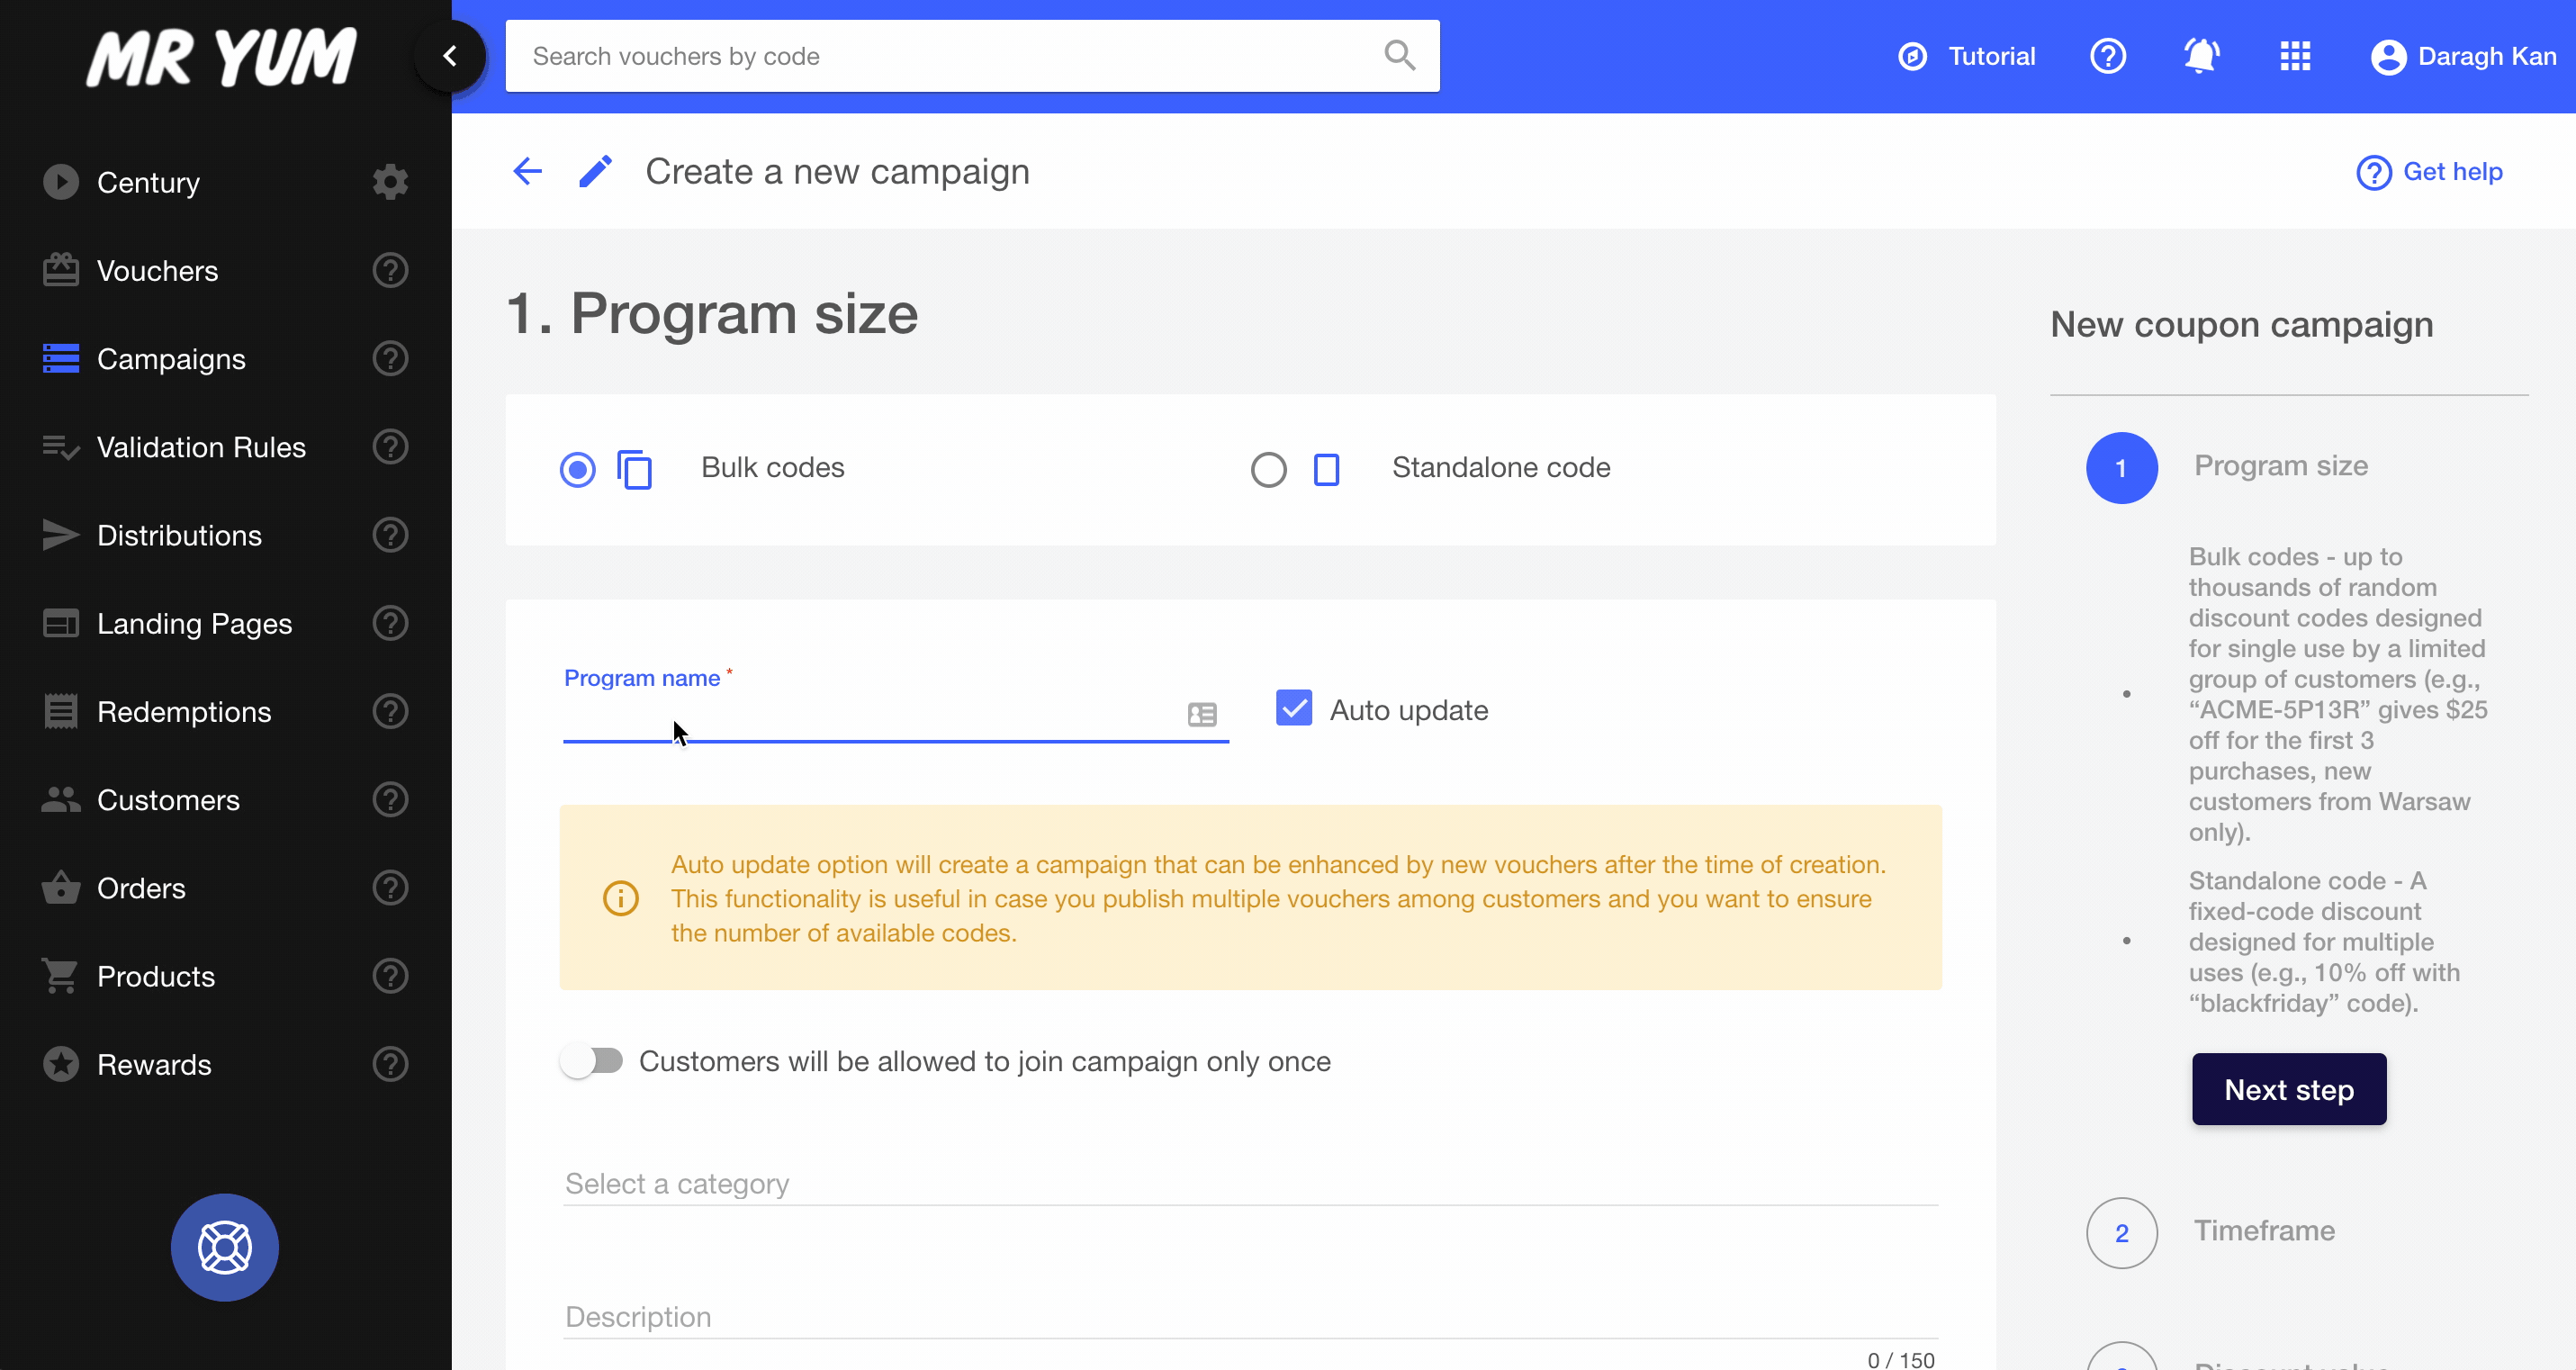The height and width of the screenshot is (1370, 2576).
Task: Open help for Landing Pages
Action: click(x=390, y=623)
